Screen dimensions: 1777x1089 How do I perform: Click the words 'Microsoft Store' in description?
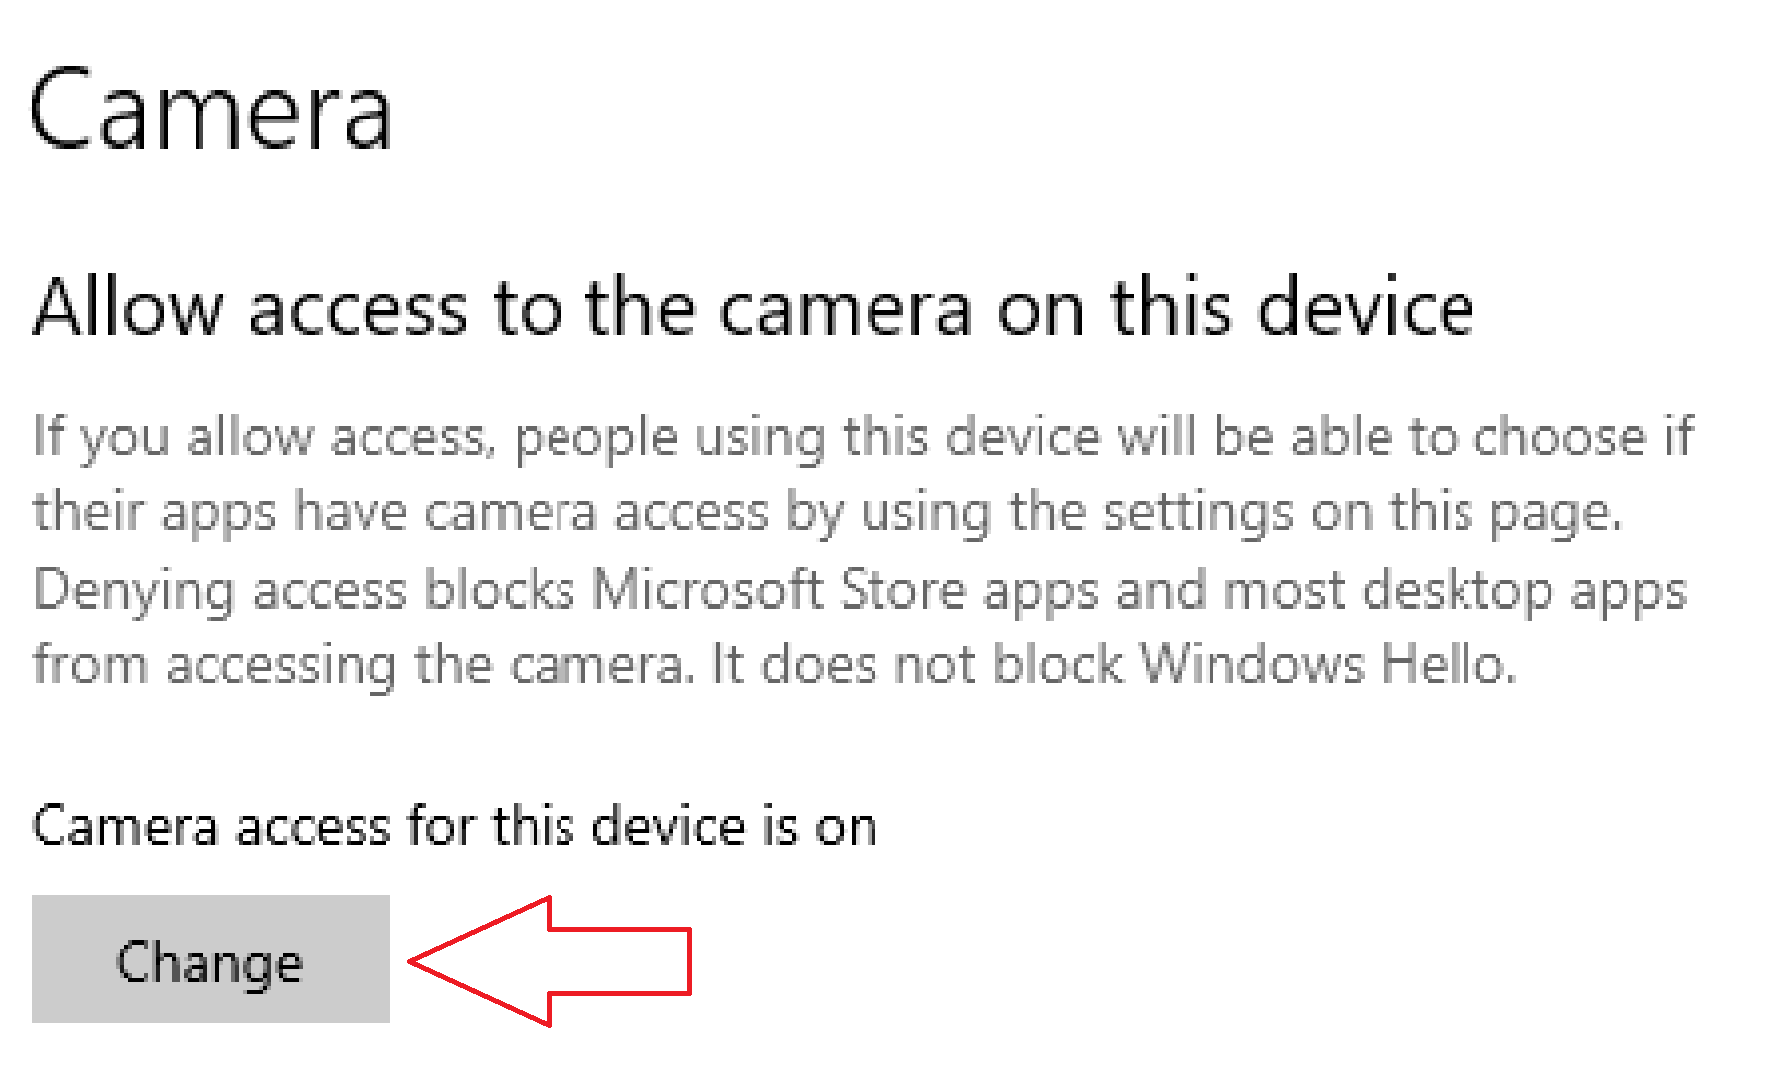coord(778,588)
